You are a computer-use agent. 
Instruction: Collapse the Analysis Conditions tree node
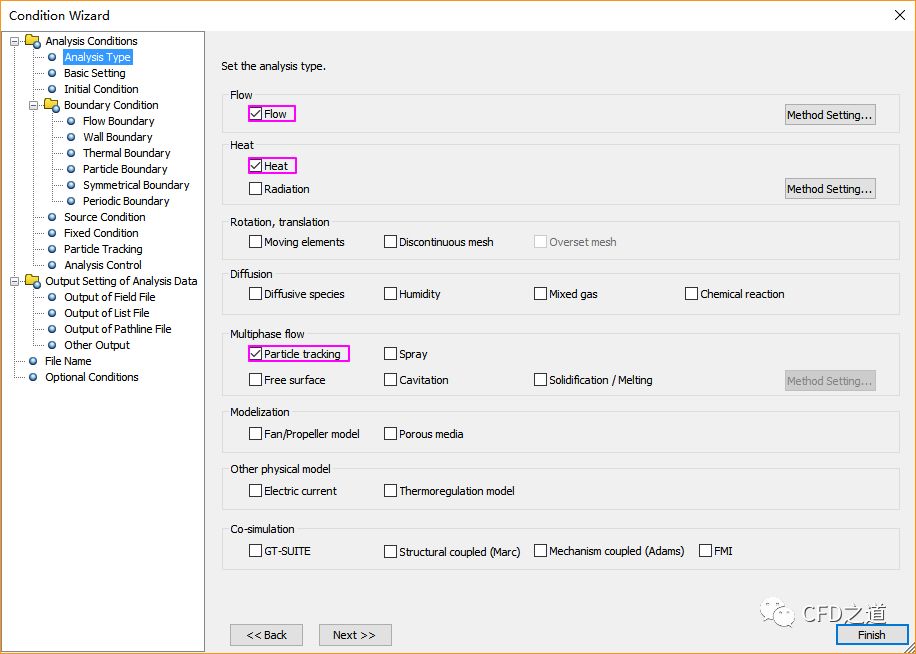[x=14, y=41]
